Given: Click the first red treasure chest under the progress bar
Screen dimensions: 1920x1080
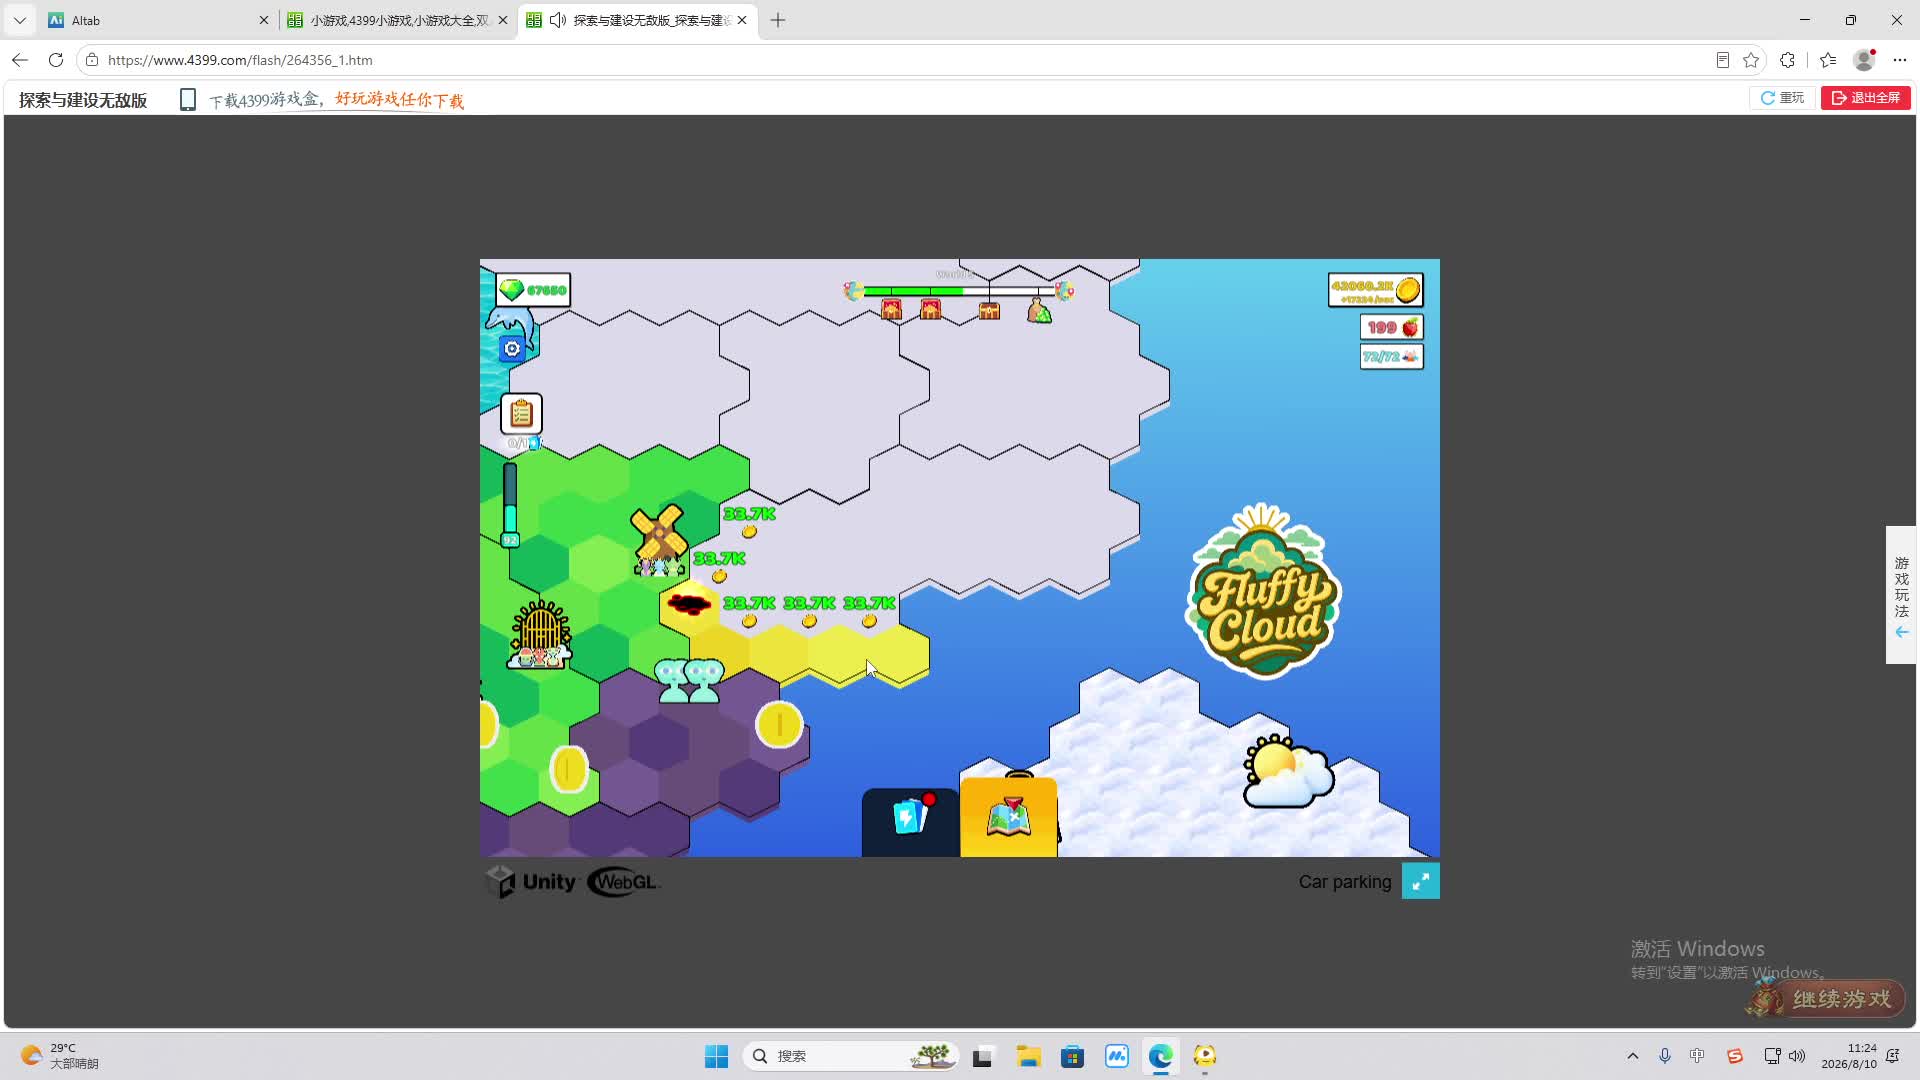Looking at the screenshot, I should 891,311.
